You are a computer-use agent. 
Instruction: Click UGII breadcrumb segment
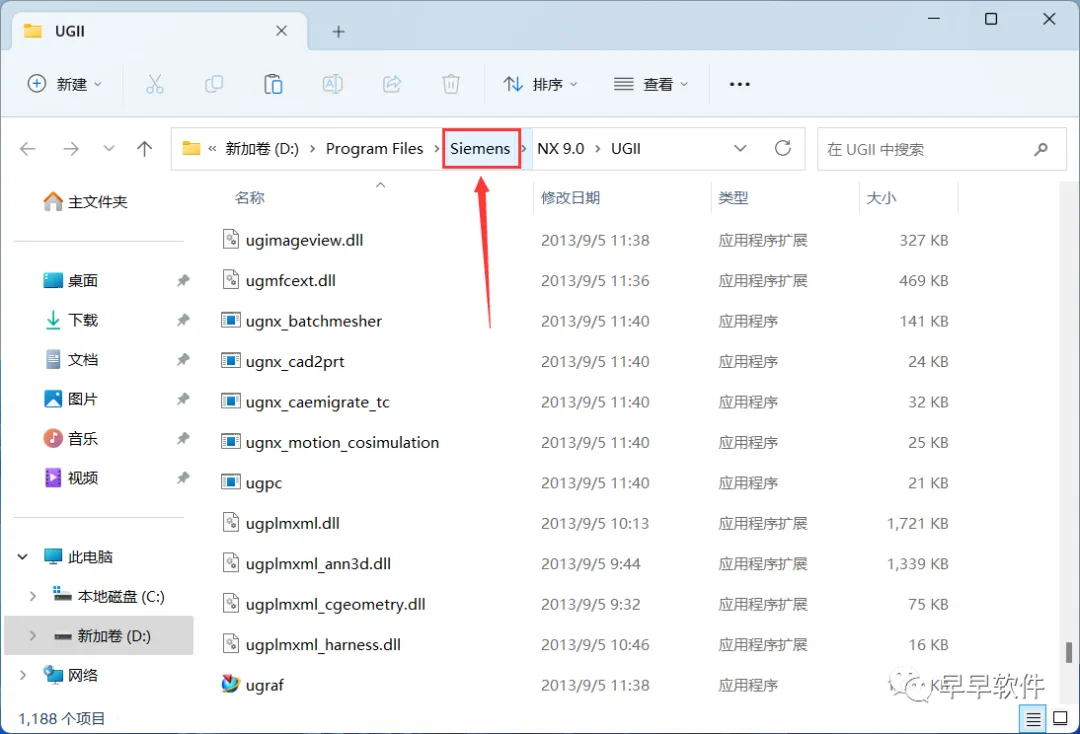coord(625,149)
